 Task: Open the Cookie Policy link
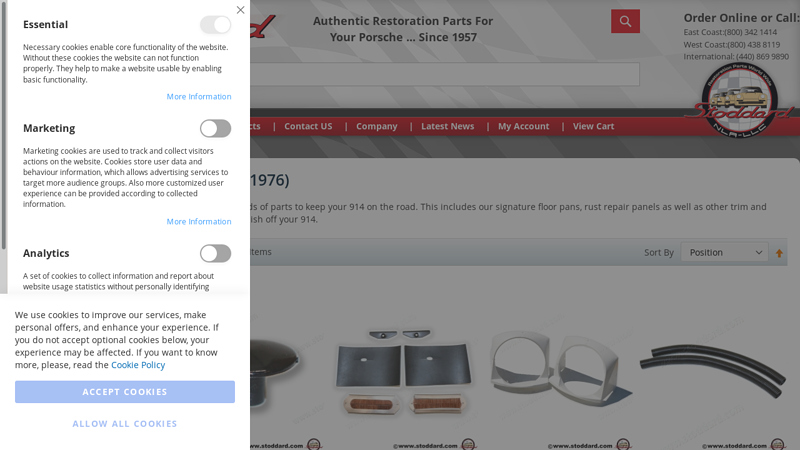pyautogui.click(x=138, y=365)
